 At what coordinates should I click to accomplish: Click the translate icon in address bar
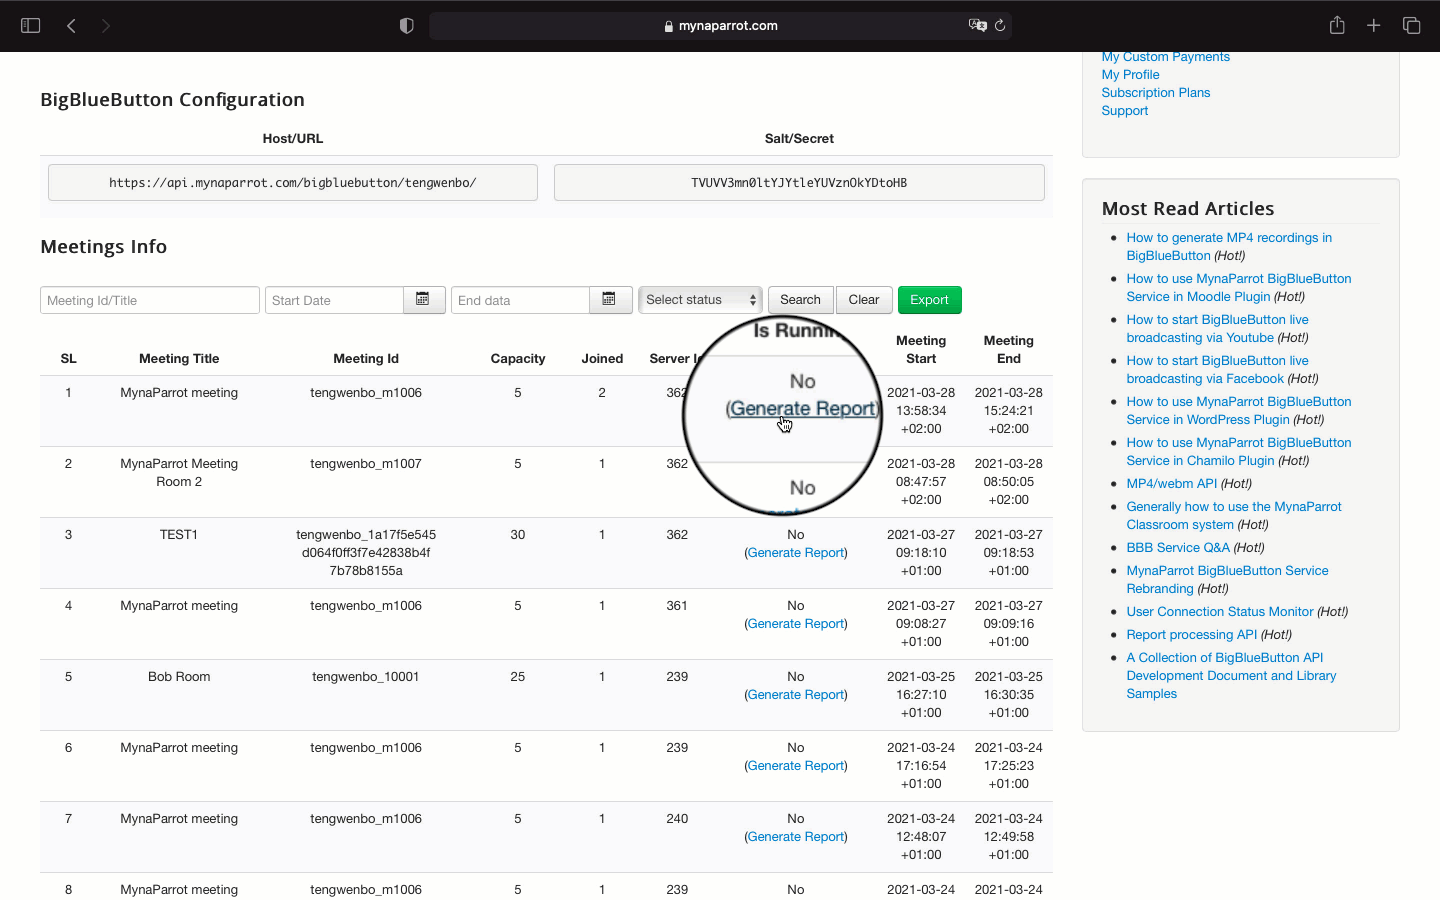point(977,25)
